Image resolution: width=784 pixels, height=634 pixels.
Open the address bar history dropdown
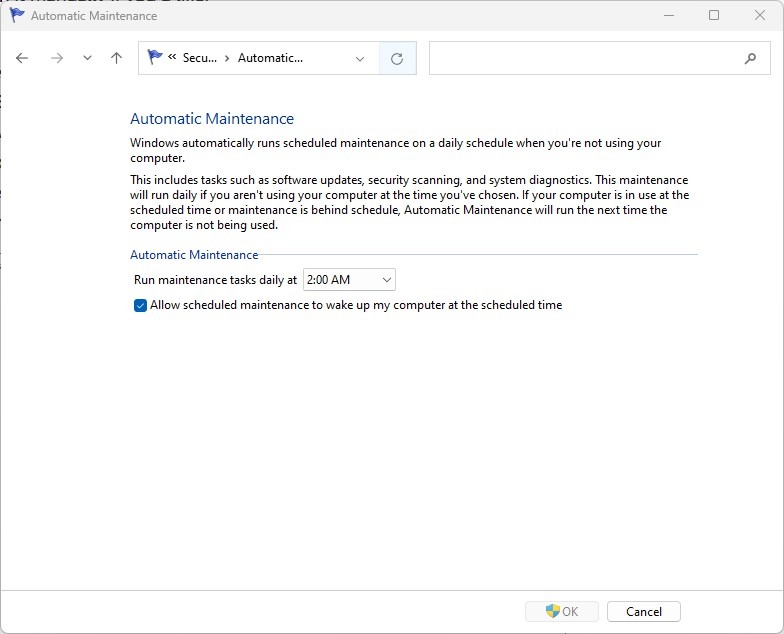click(x=360, y=58)
